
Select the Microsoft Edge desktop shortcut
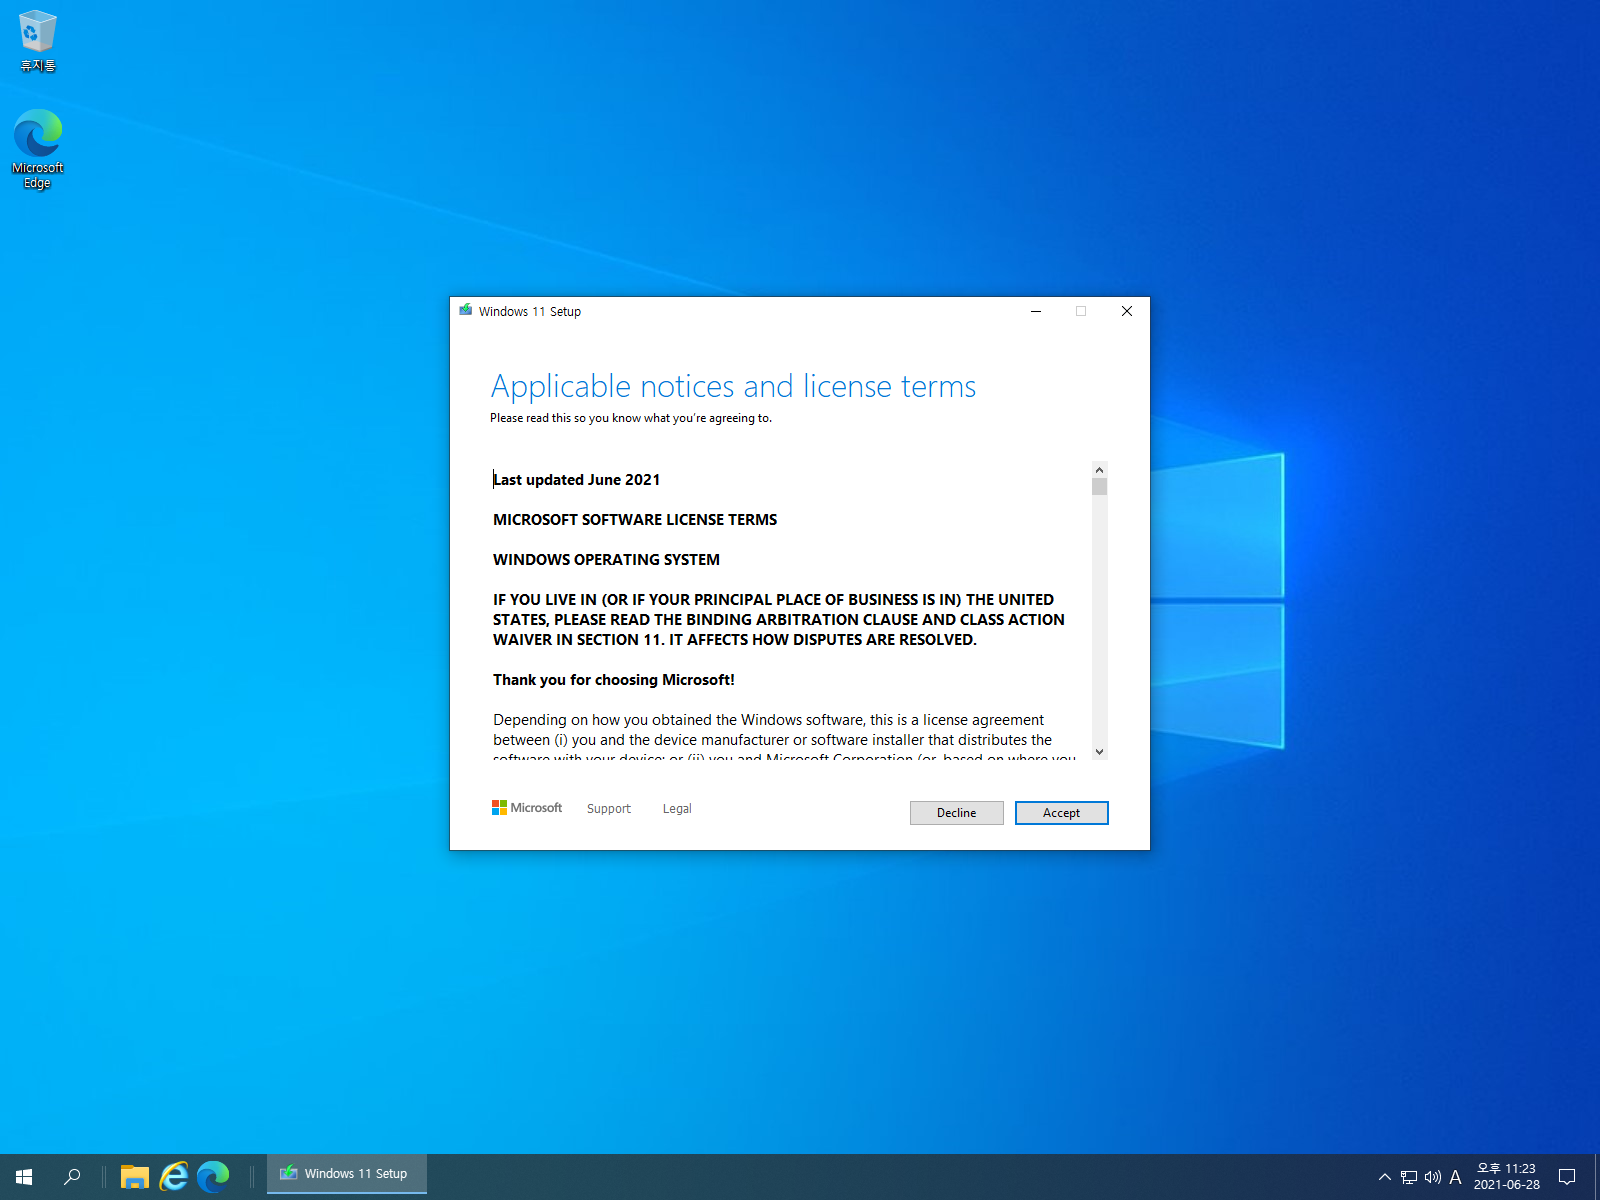coord(38,149)
